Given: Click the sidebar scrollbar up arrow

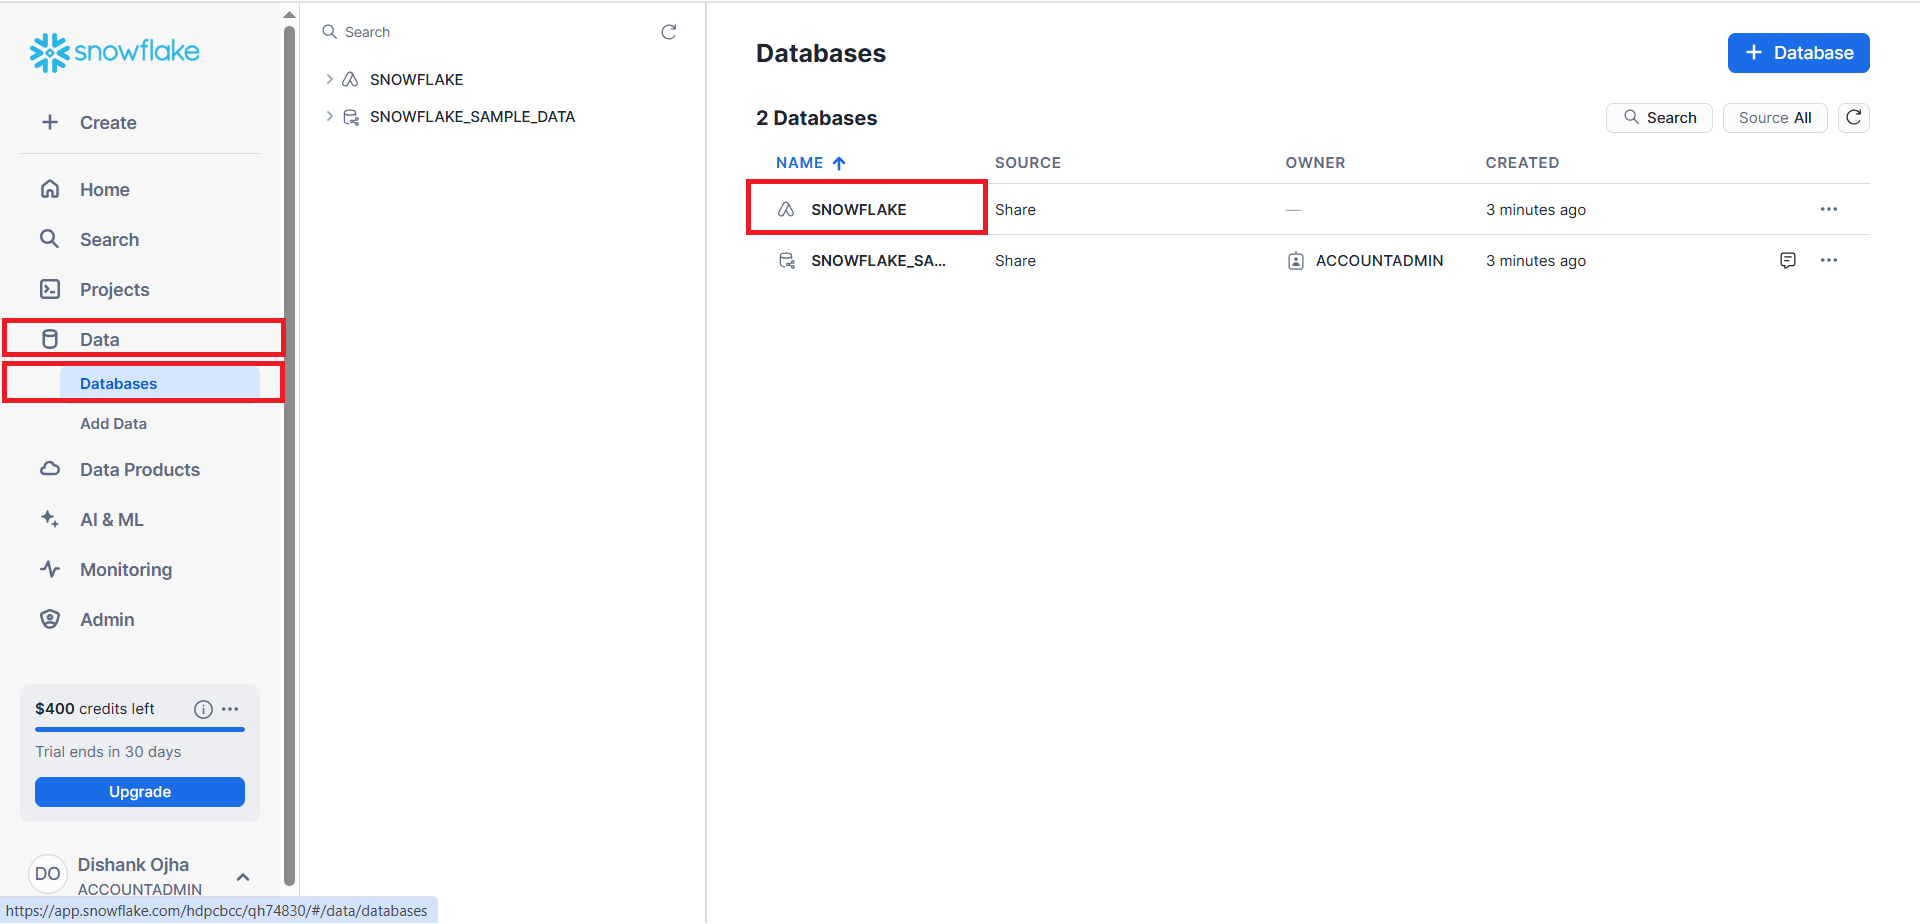Looking at the screenshot, I should pos(290,14).
